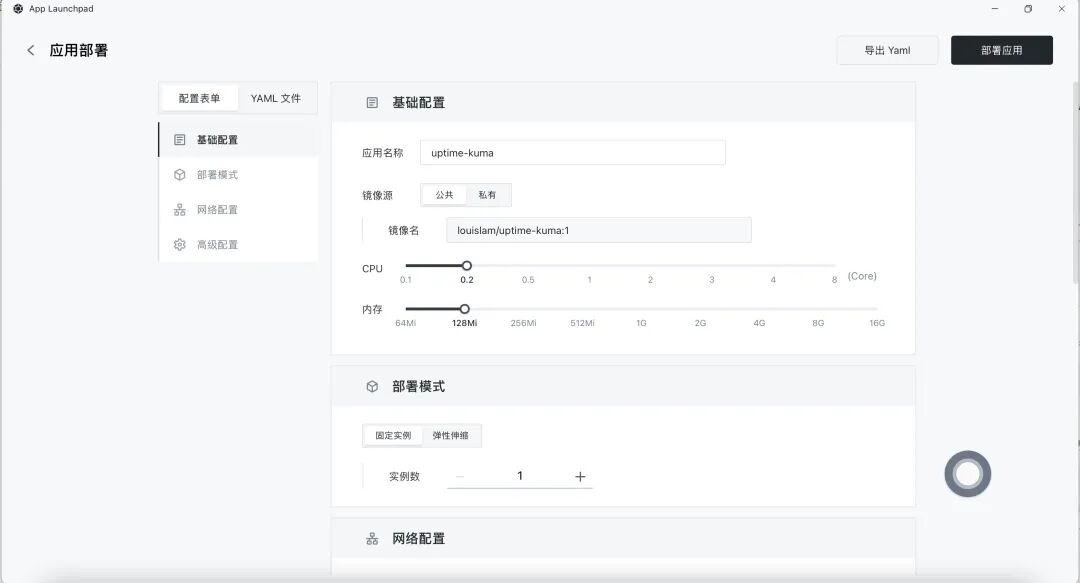Click the 64Mi memory label
This screenshot has width=1080, height=583.
tap(406, 323)
